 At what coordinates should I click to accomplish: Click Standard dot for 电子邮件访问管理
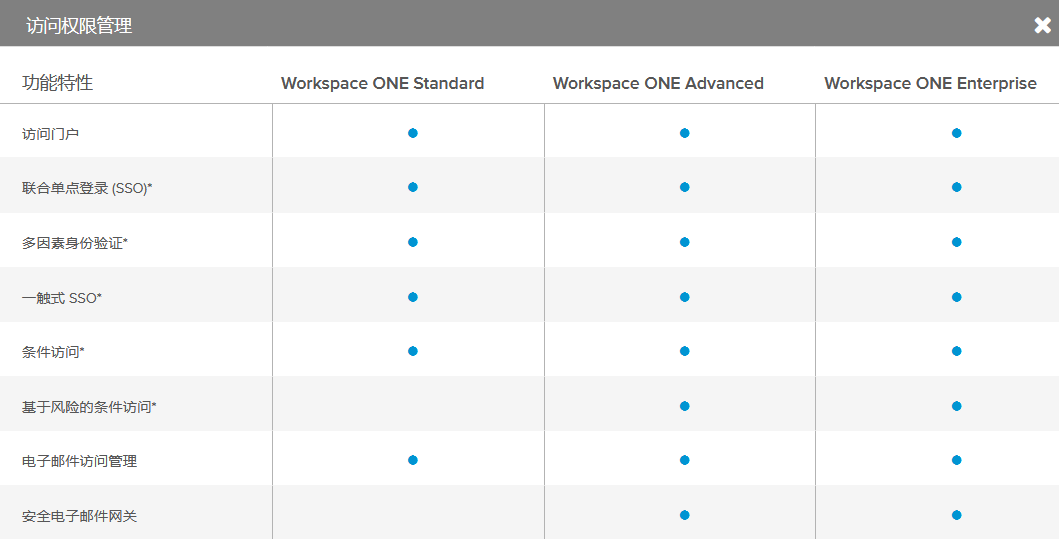(x=412, y=460)
